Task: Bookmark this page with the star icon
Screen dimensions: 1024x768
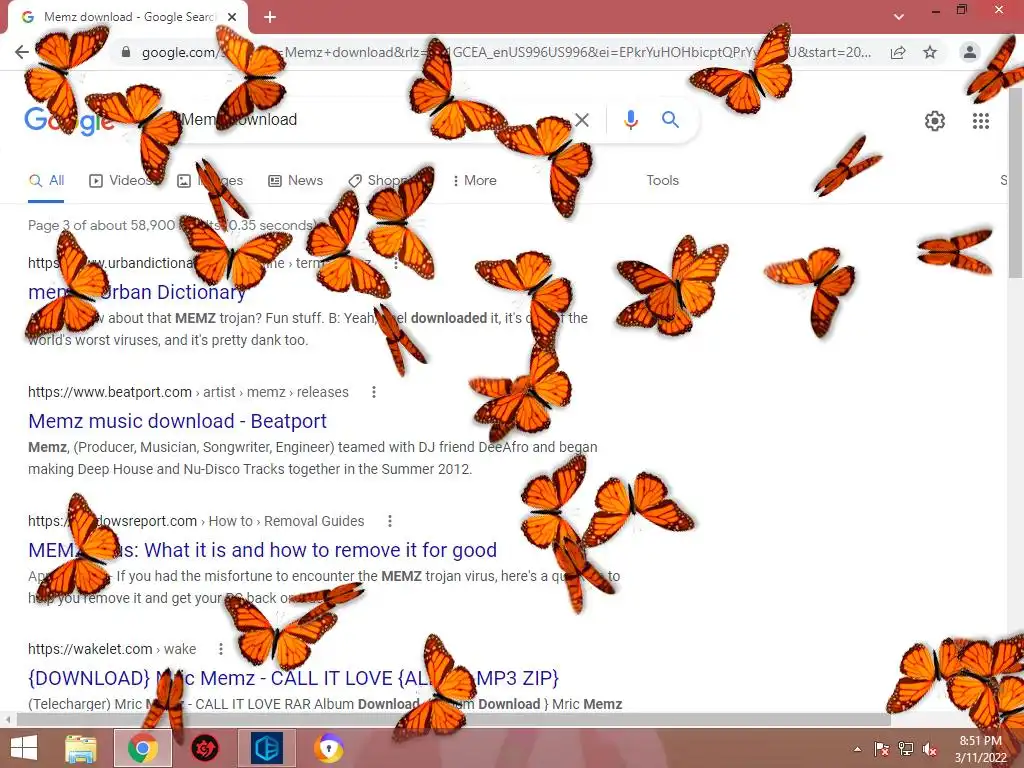Action: pyautogui.click(x=930, y=52)
